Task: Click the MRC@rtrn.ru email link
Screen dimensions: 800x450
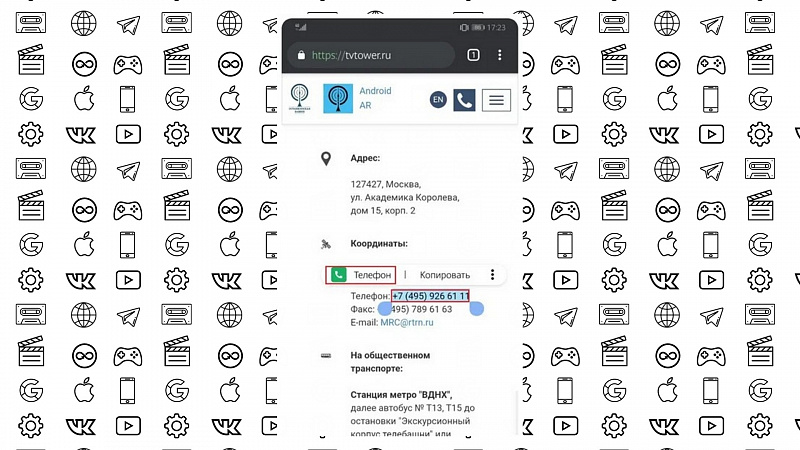Action: tap(407, 322)
